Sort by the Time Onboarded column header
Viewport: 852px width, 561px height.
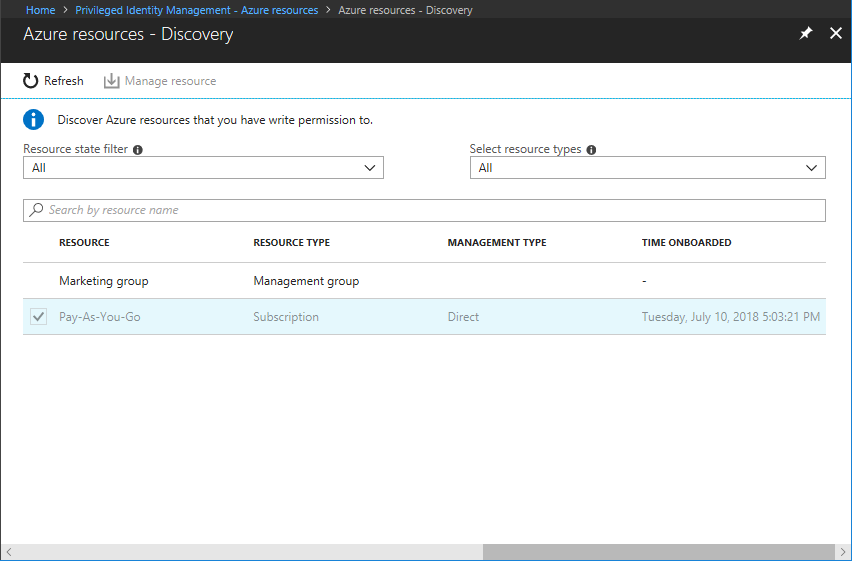(686, 243)
